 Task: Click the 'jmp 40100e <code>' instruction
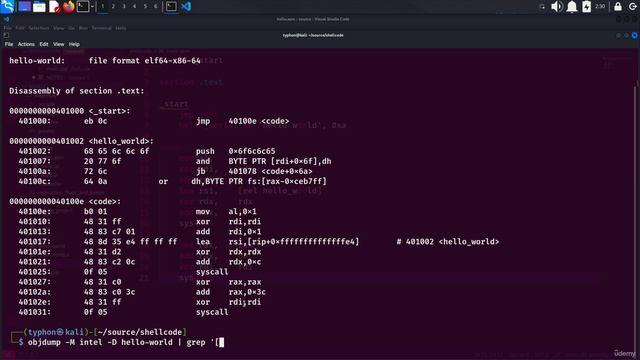point(242,121)
